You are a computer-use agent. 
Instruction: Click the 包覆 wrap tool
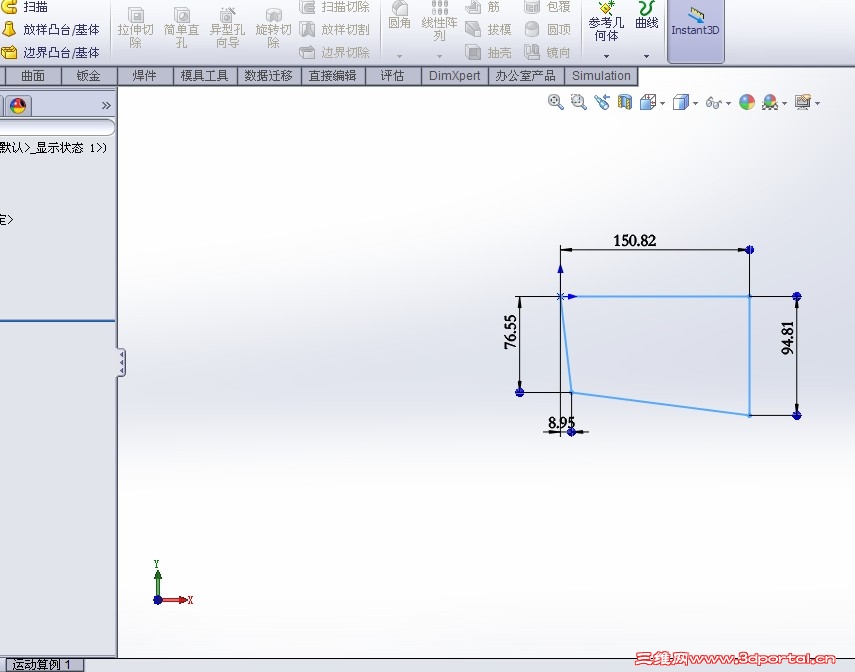point(547,7)
